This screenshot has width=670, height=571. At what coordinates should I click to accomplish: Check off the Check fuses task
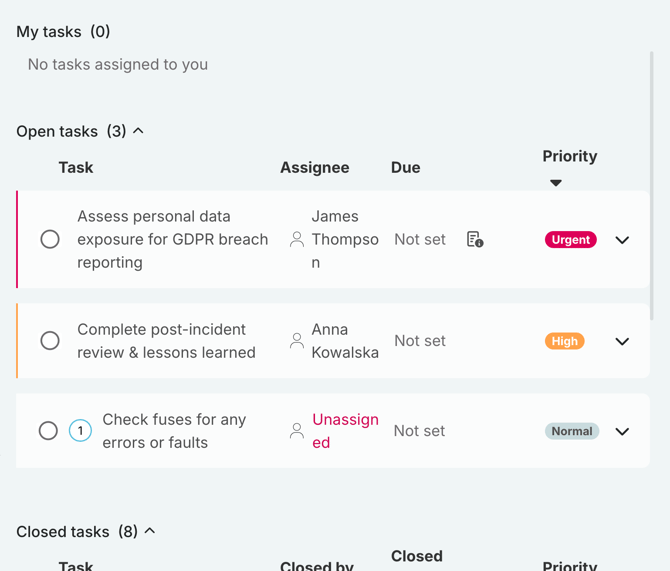coord(48,431)
